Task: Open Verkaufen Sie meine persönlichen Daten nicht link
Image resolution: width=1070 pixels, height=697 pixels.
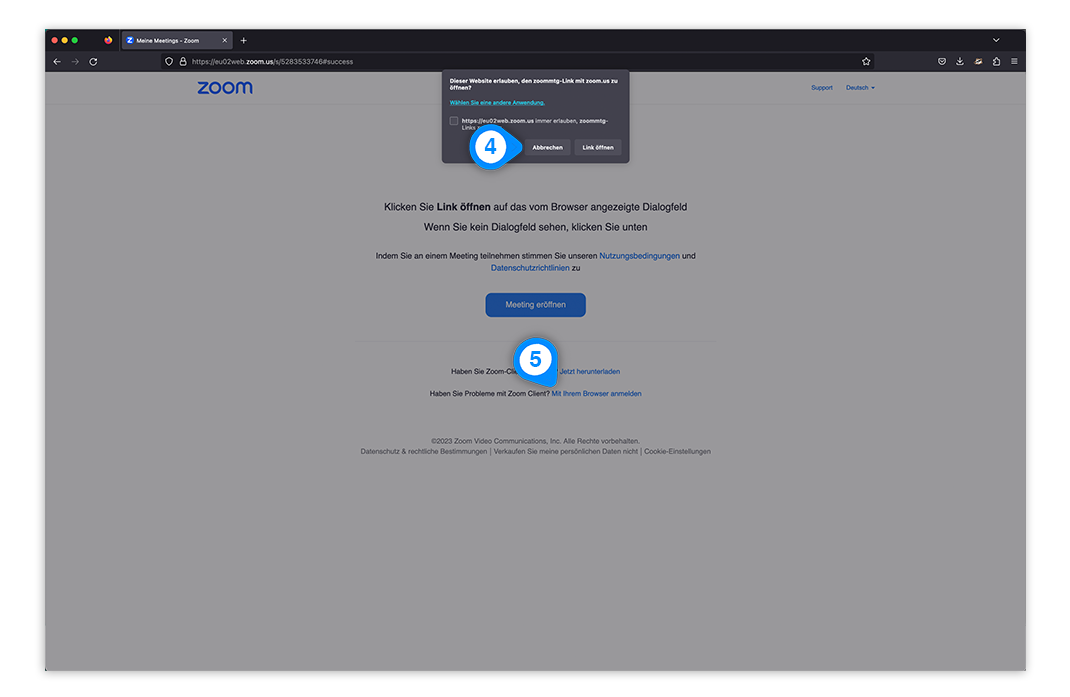Action: (x=566, y=451)
